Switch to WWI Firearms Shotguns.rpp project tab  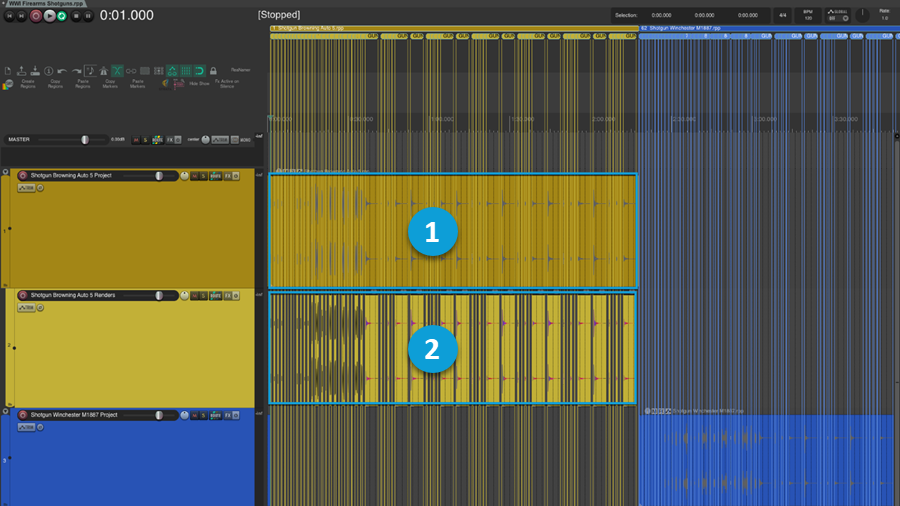(45, 4)
